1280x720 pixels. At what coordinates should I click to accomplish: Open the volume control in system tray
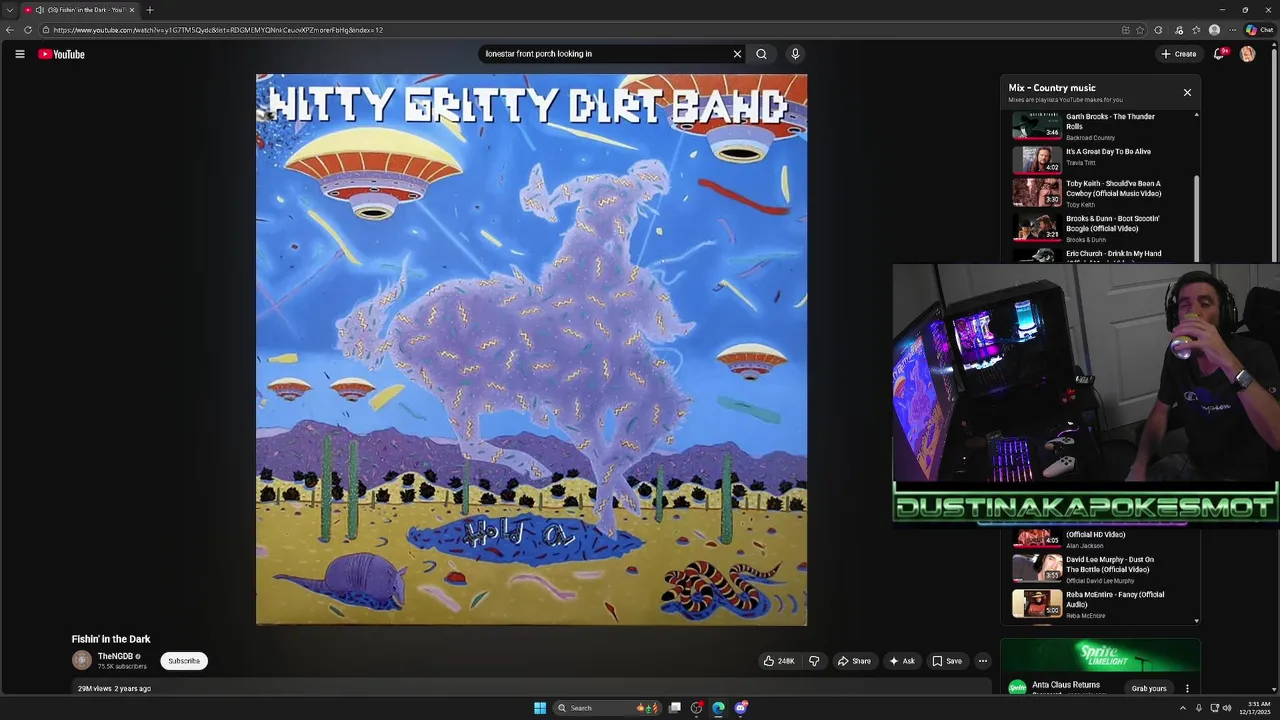[x=1226, y=708]
